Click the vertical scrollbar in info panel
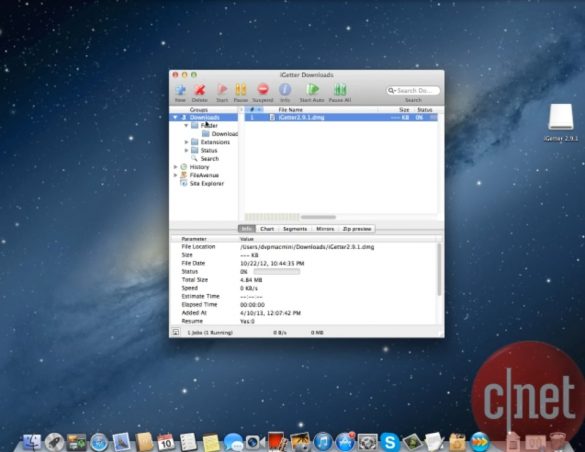This screenshot has width=585, height=452. pyautogui.click(x=439, y=269)
